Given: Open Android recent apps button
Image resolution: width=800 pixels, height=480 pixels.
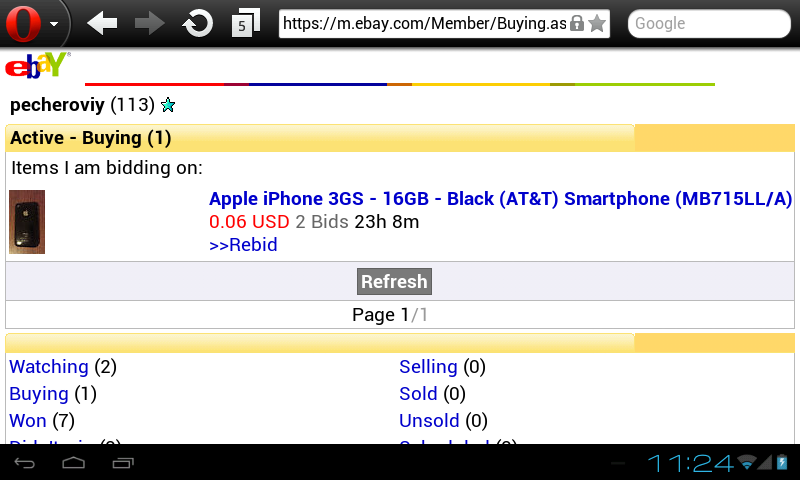Looking at the screenshot, I should click(122, 463).
